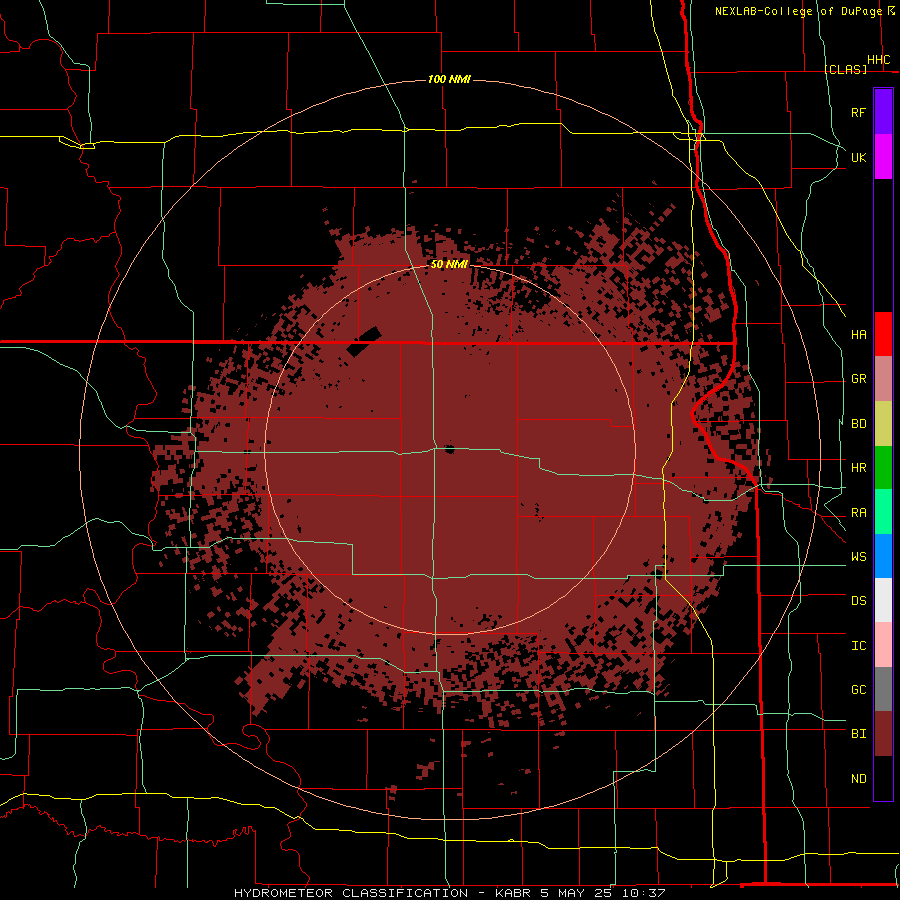900x900 pixels.
Task: Pick the DS white legend swatch
Action: coord(883,600)
